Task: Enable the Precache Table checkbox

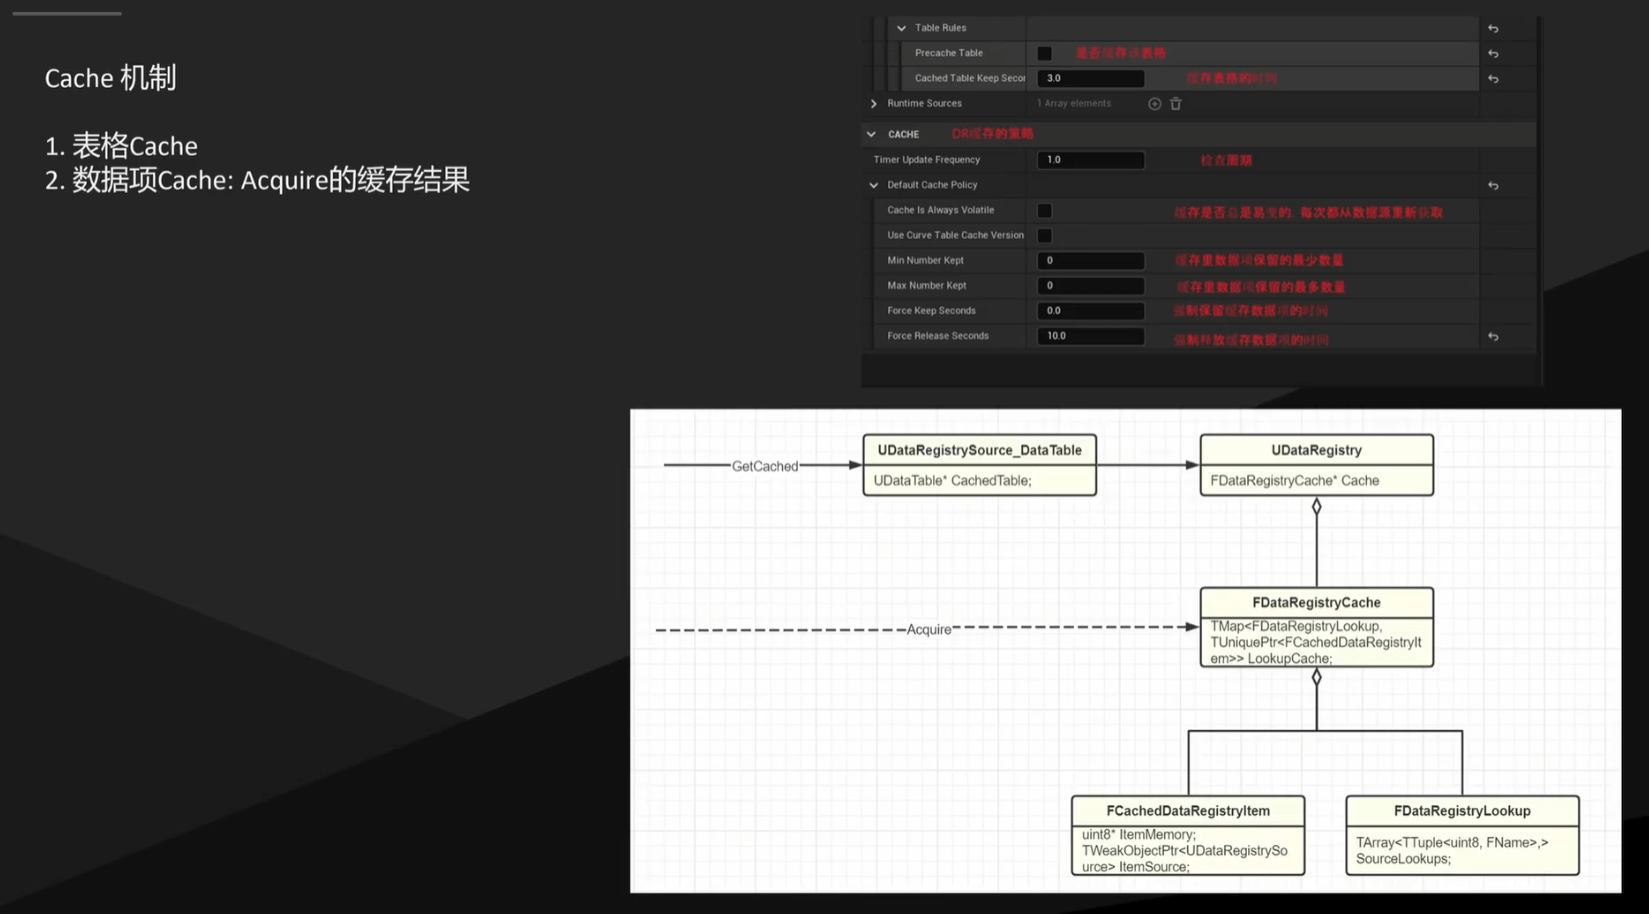Action: coord(1044,54)
